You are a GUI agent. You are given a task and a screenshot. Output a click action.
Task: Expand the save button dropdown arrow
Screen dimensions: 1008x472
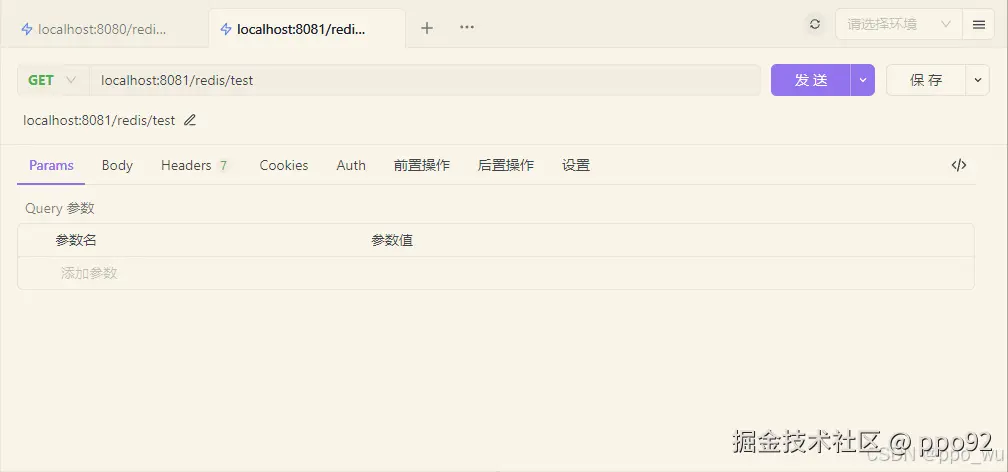(977, 80)
